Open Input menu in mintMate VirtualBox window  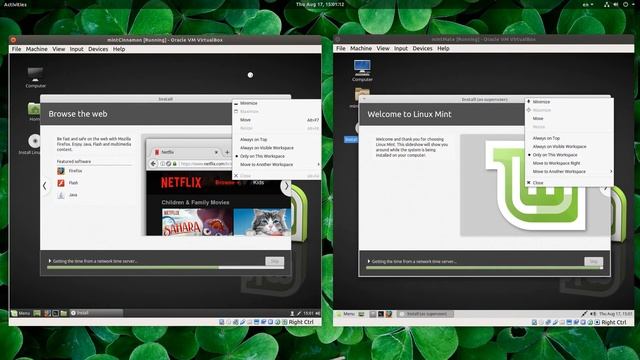tap(401, 48)
